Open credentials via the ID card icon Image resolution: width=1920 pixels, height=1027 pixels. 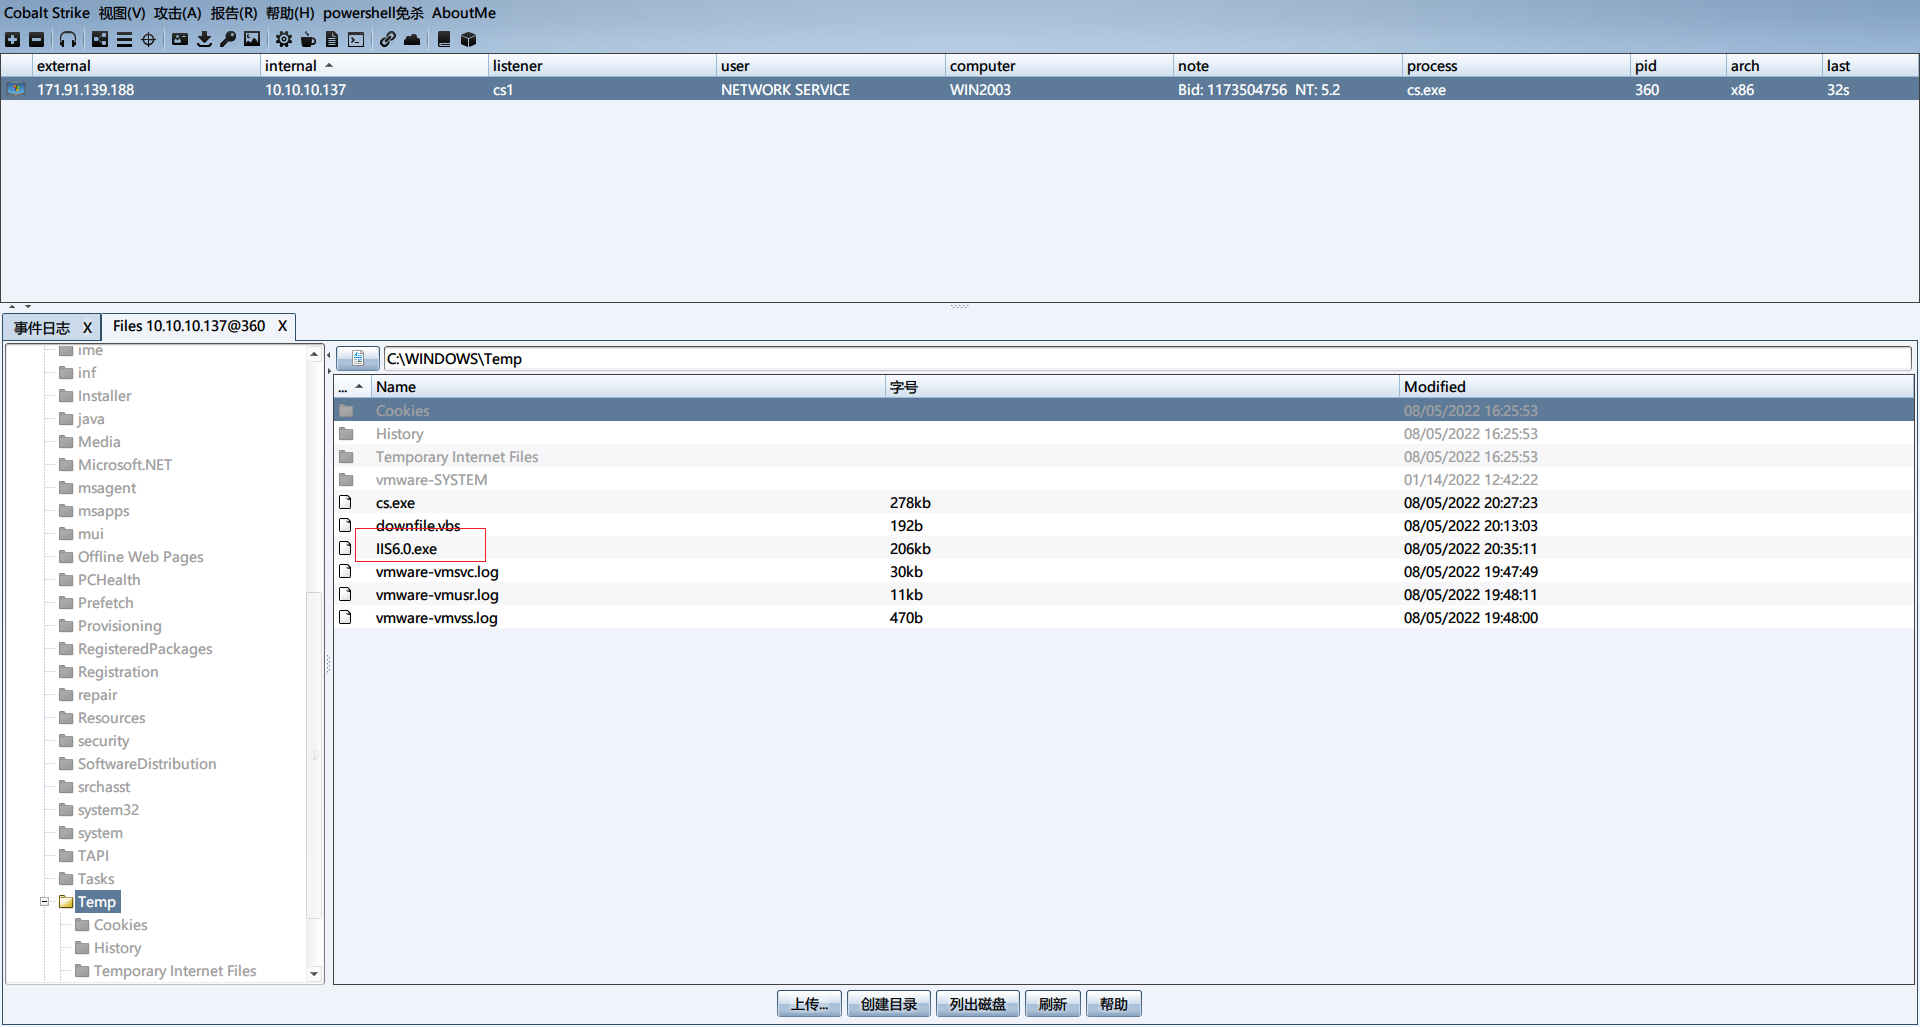180,40
